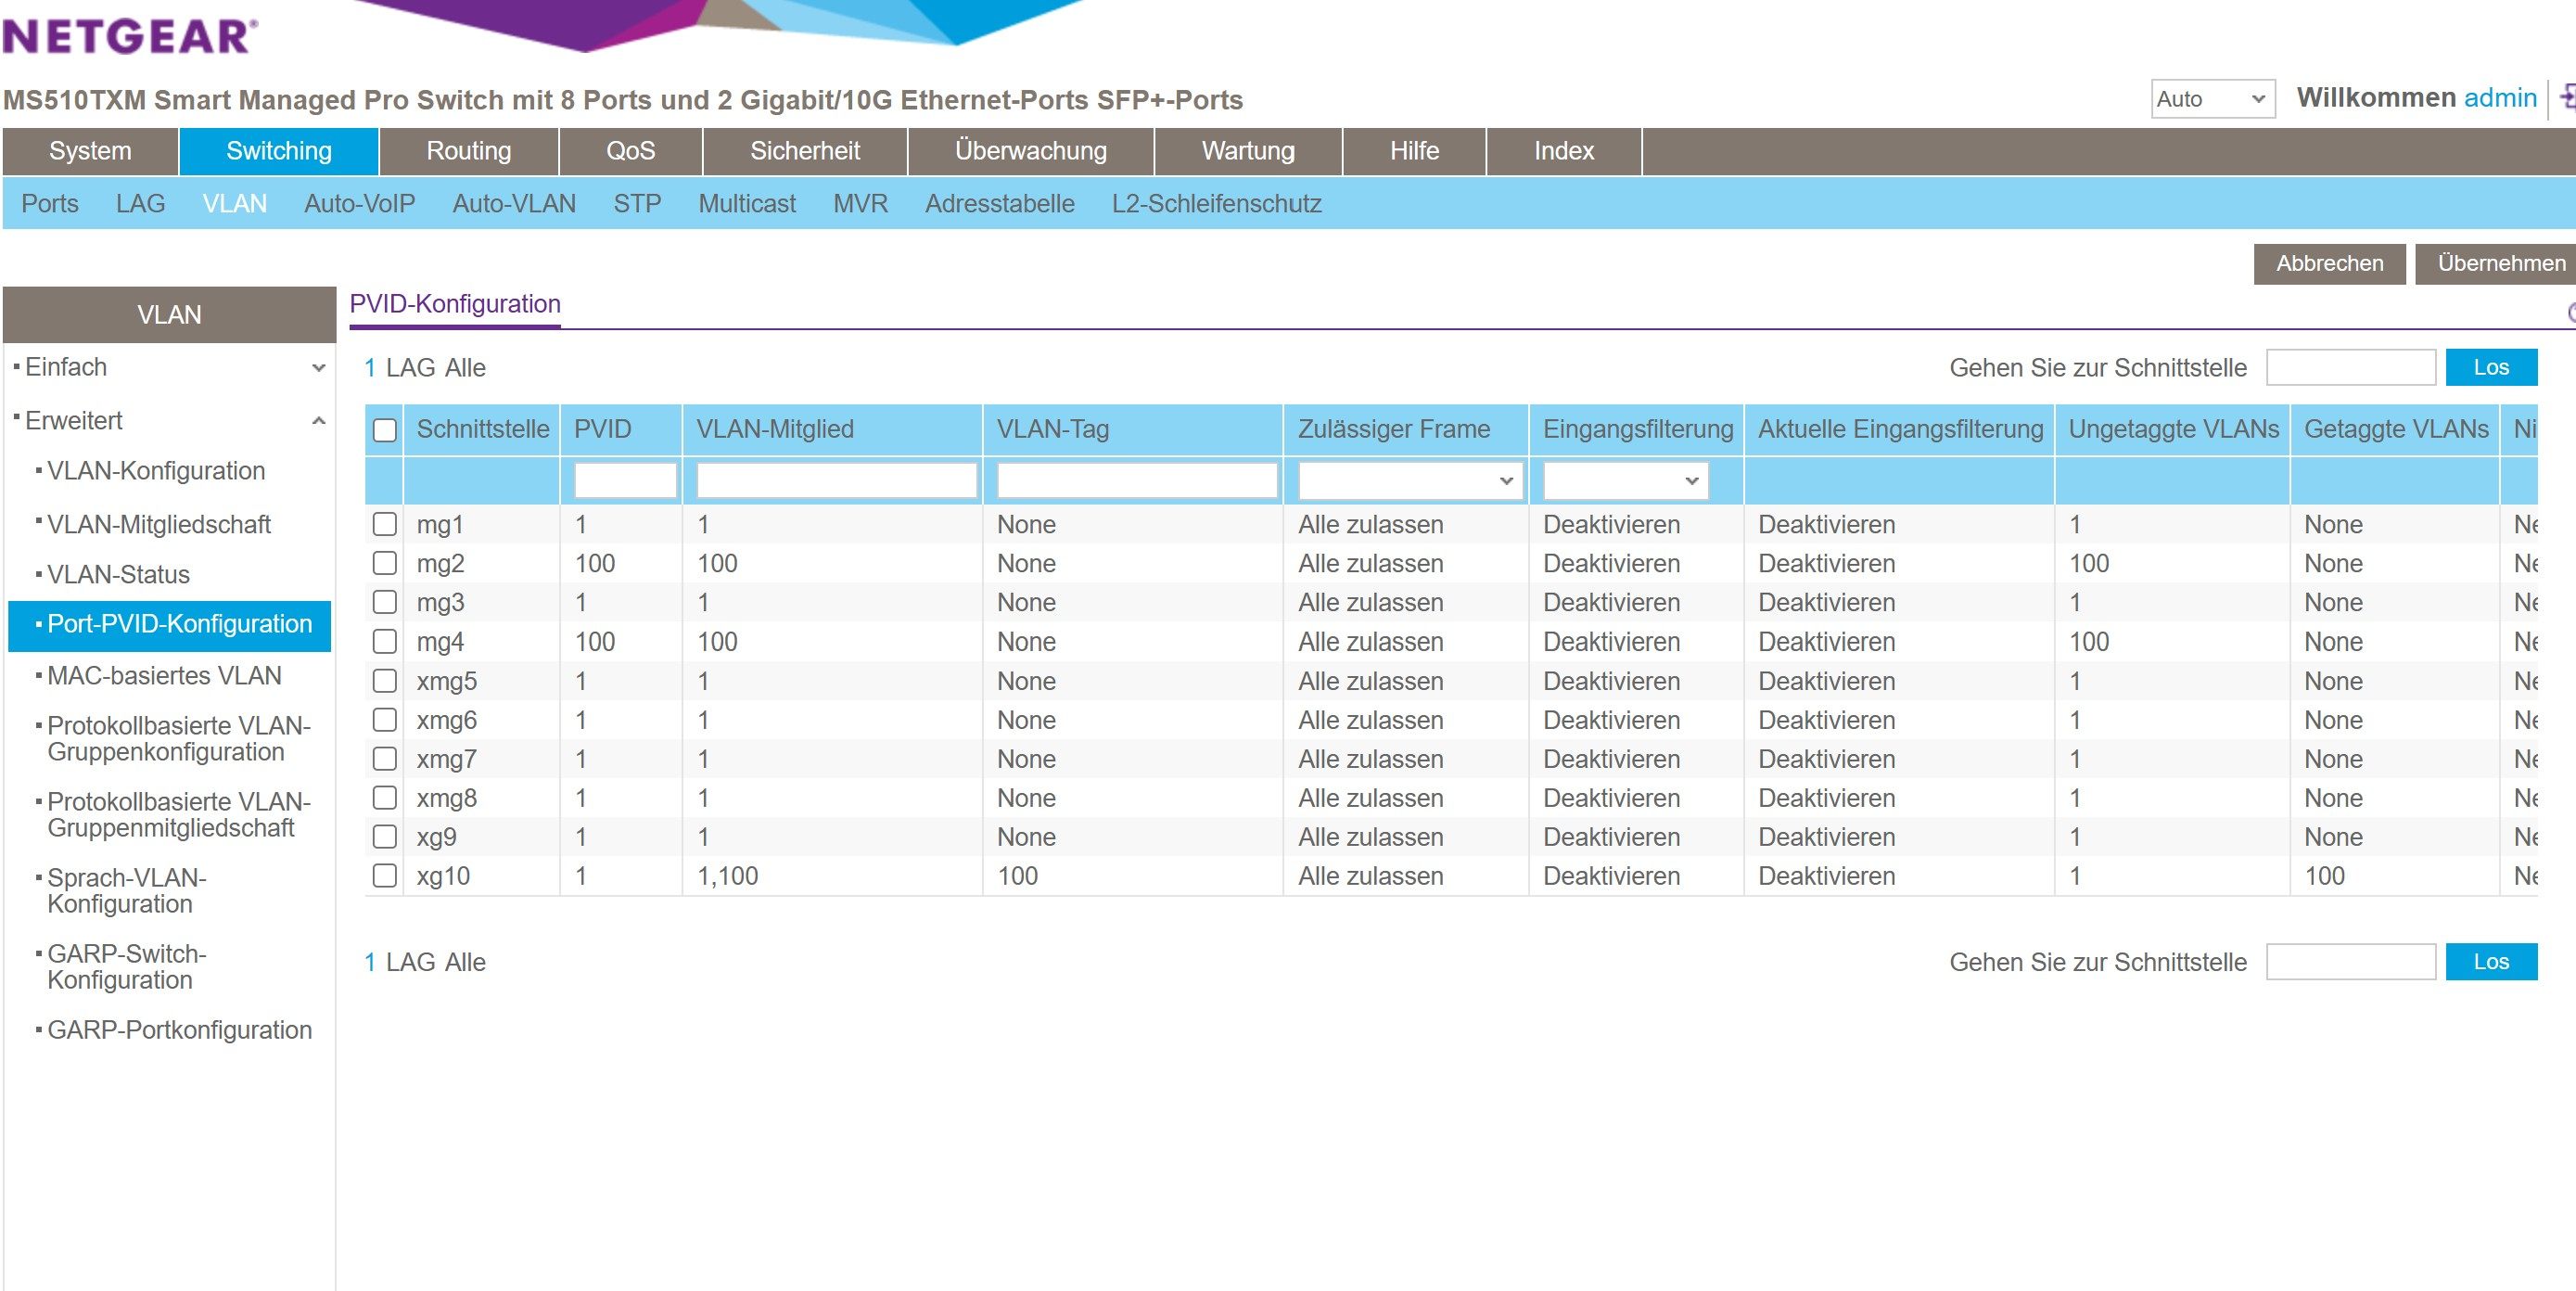This screenshot has width=2576, height=1291.
Task: Open the Auto language dropdown
Action: 2212,99
